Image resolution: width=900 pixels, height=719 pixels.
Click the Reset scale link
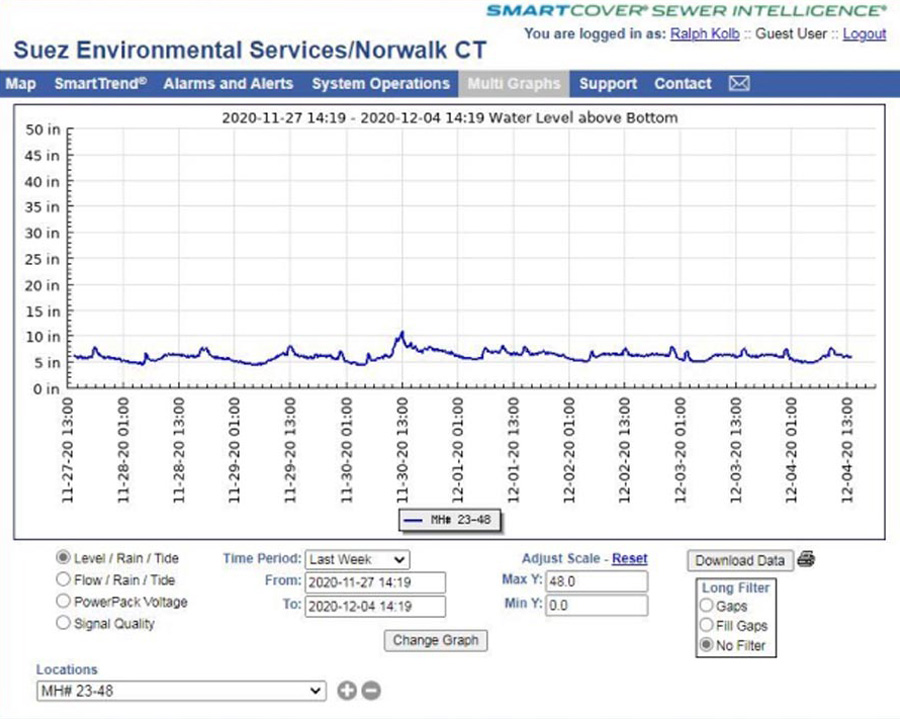[x=630, y=558]
